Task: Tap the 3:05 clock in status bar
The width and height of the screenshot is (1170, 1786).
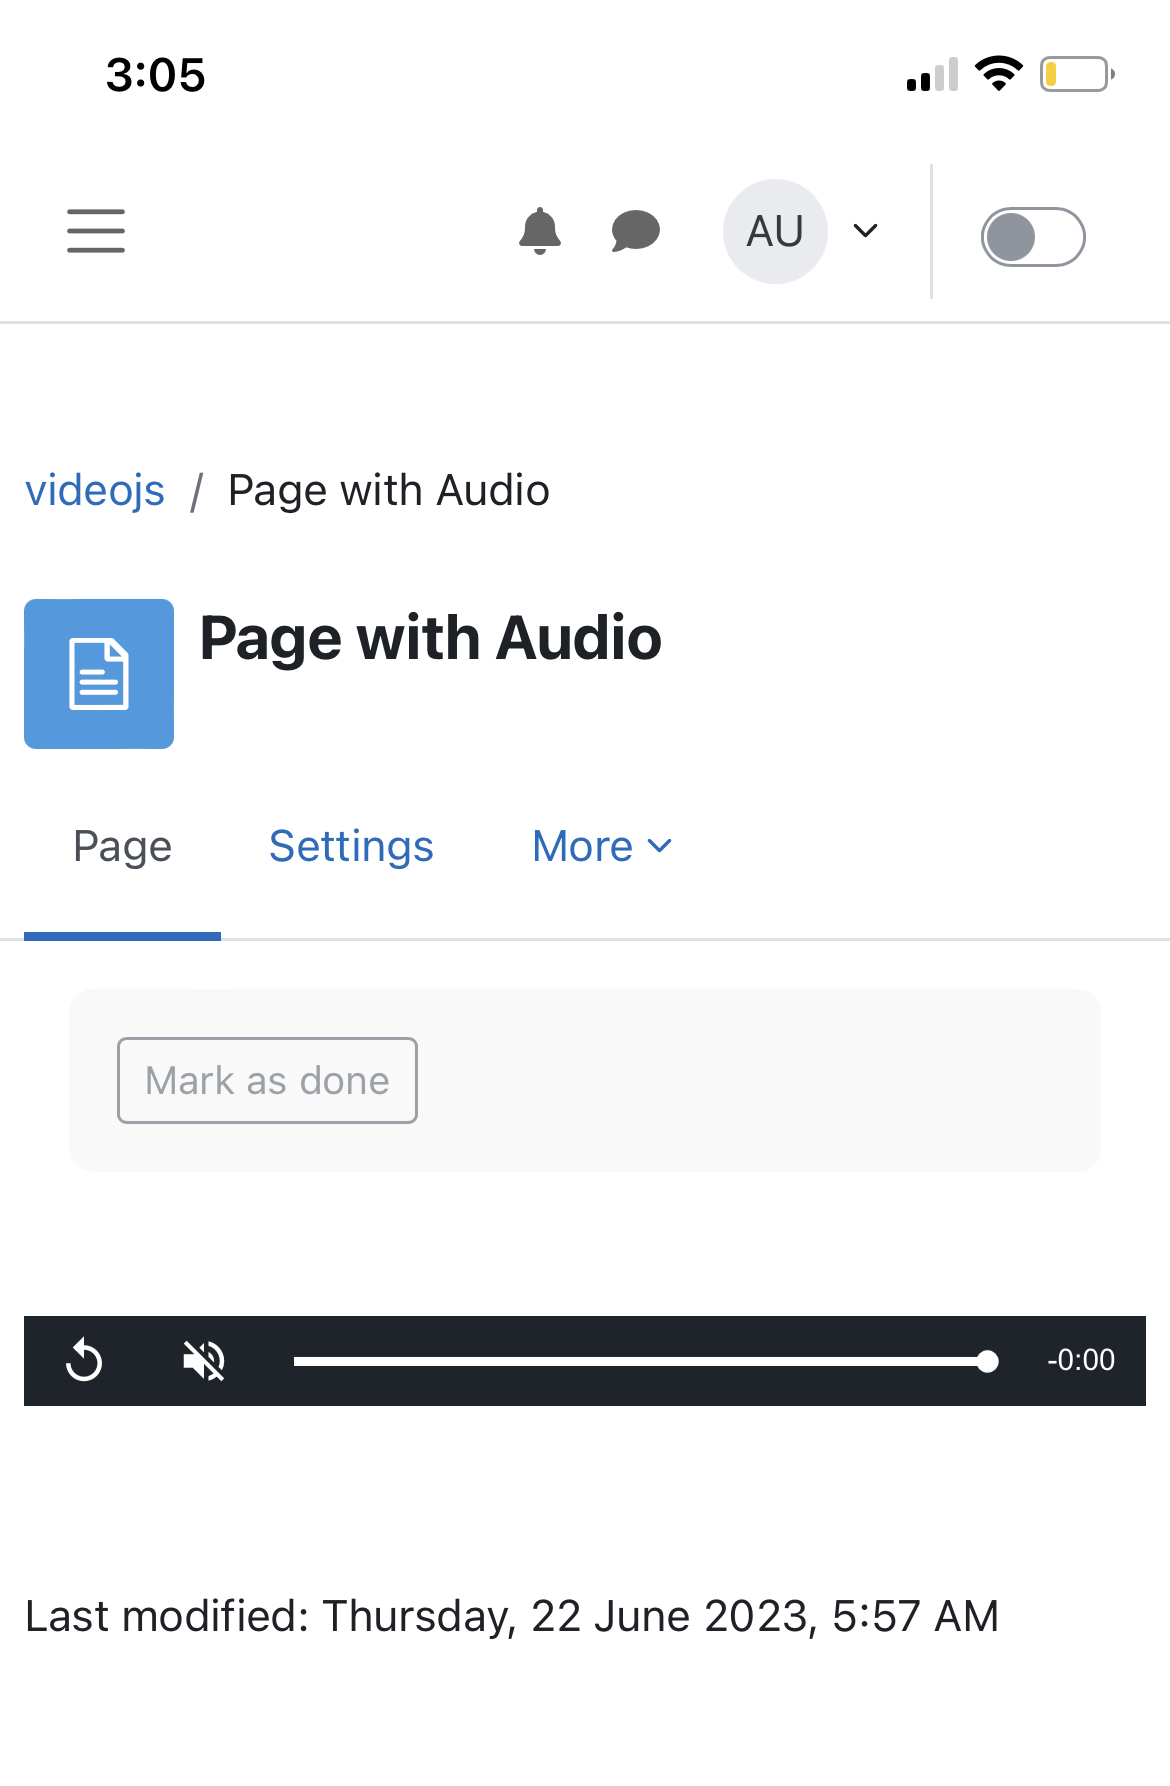Action: [x=156, y=75]
